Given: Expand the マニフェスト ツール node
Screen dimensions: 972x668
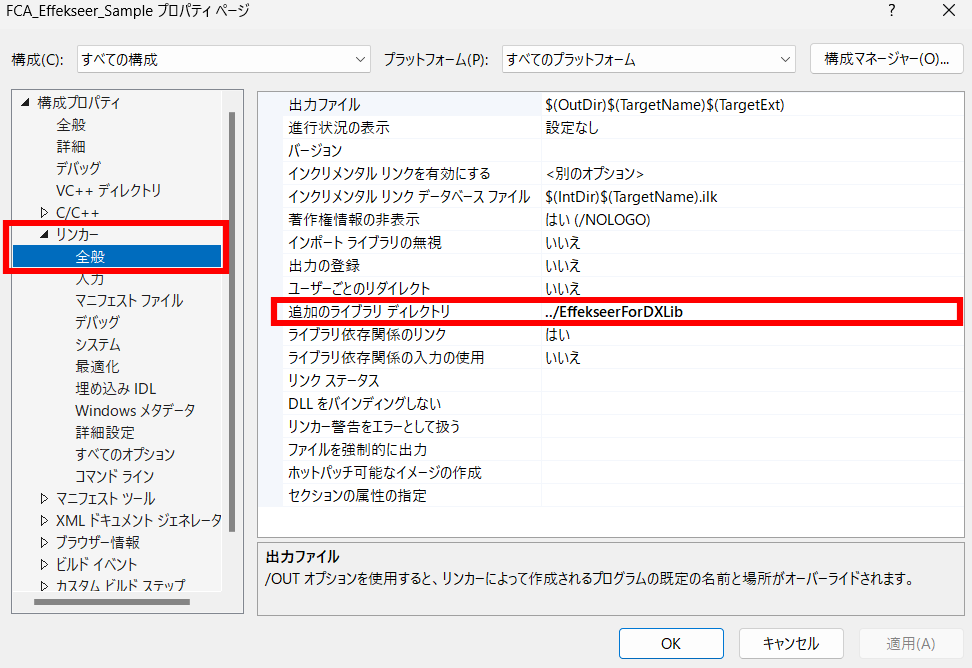Looking at the screenshot, I should coord(43,497).
